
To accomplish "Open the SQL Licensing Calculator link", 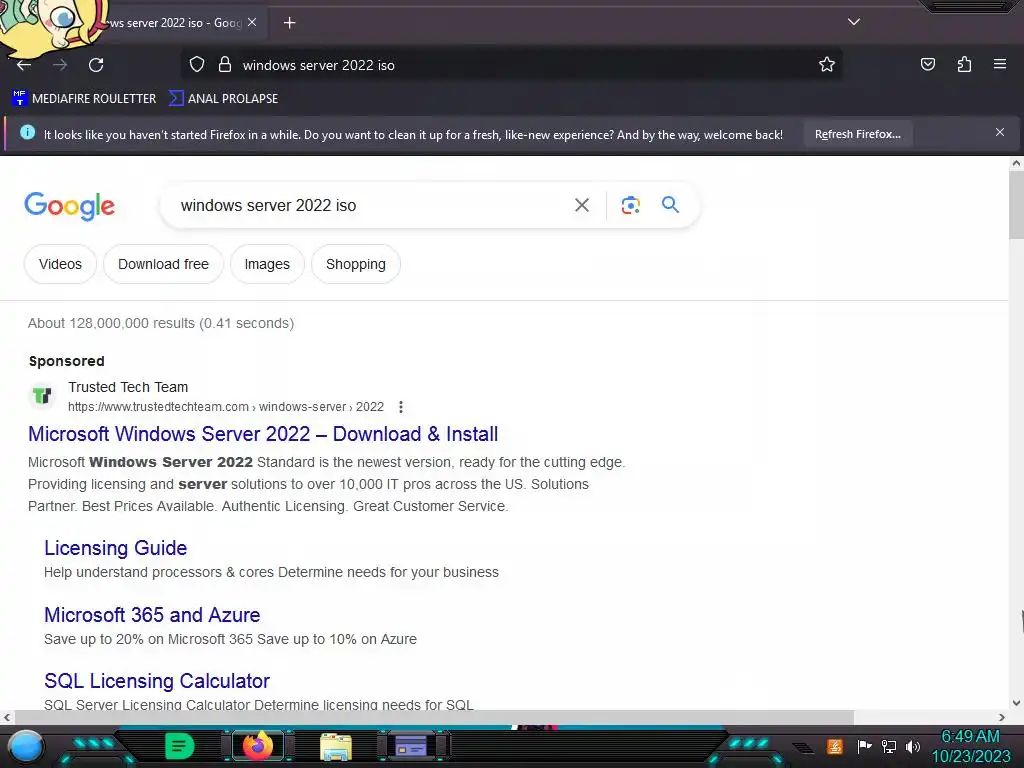I will pyautogui.click(x=157, y=680).
